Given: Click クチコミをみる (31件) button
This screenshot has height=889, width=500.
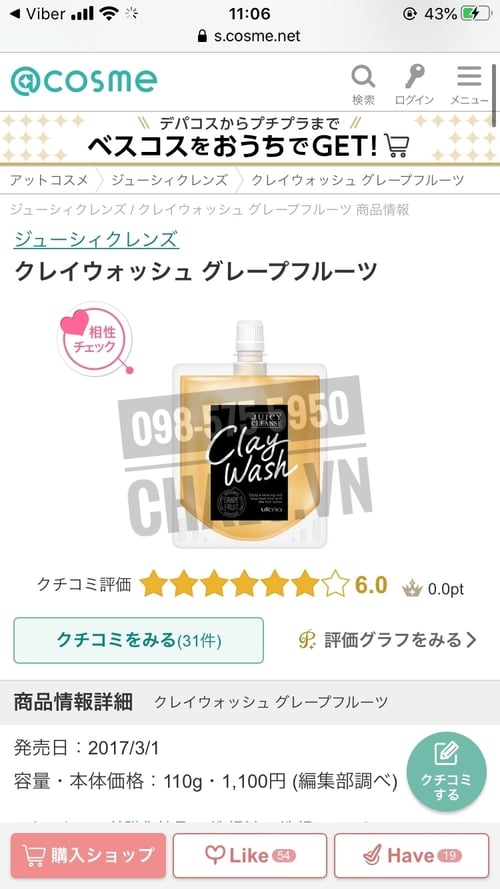Looking at the screenshot, I should 138,640.
